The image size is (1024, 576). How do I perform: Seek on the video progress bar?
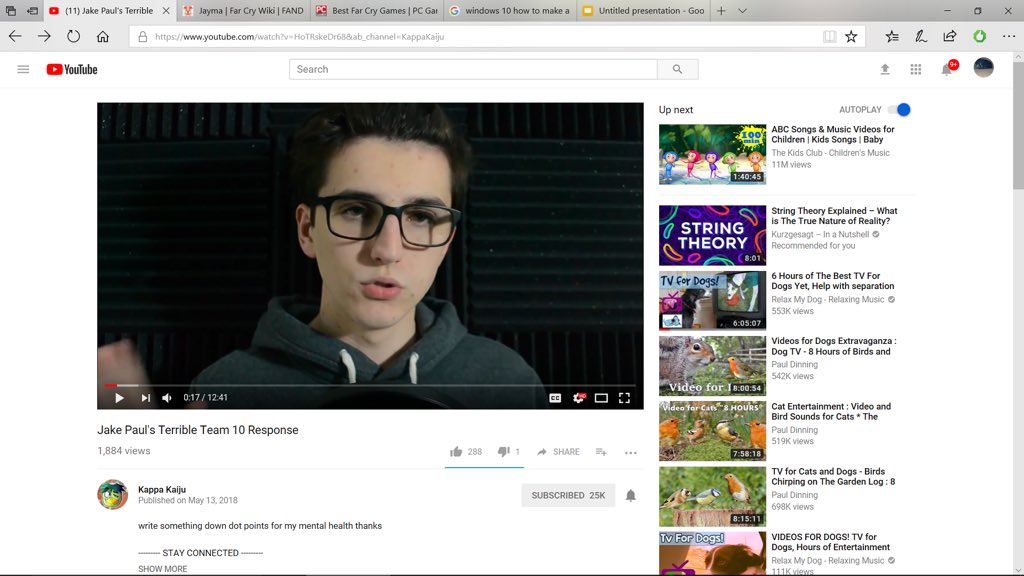tap(370, 385)
